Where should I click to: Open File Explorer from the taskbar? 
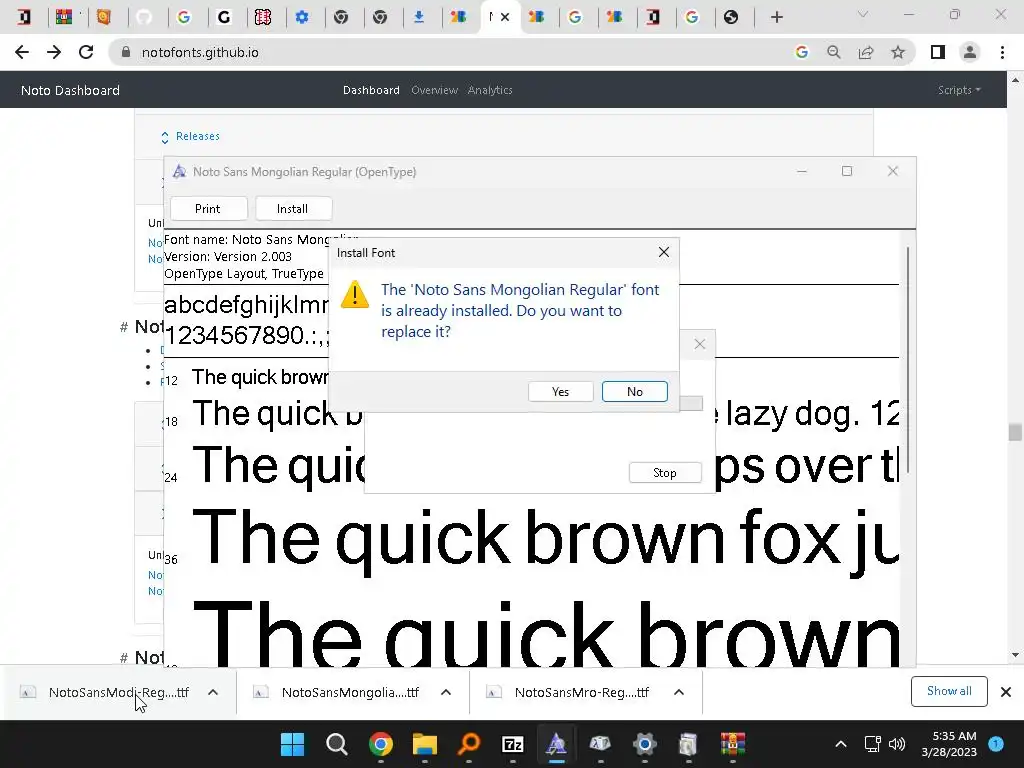(x=424, y=744)
